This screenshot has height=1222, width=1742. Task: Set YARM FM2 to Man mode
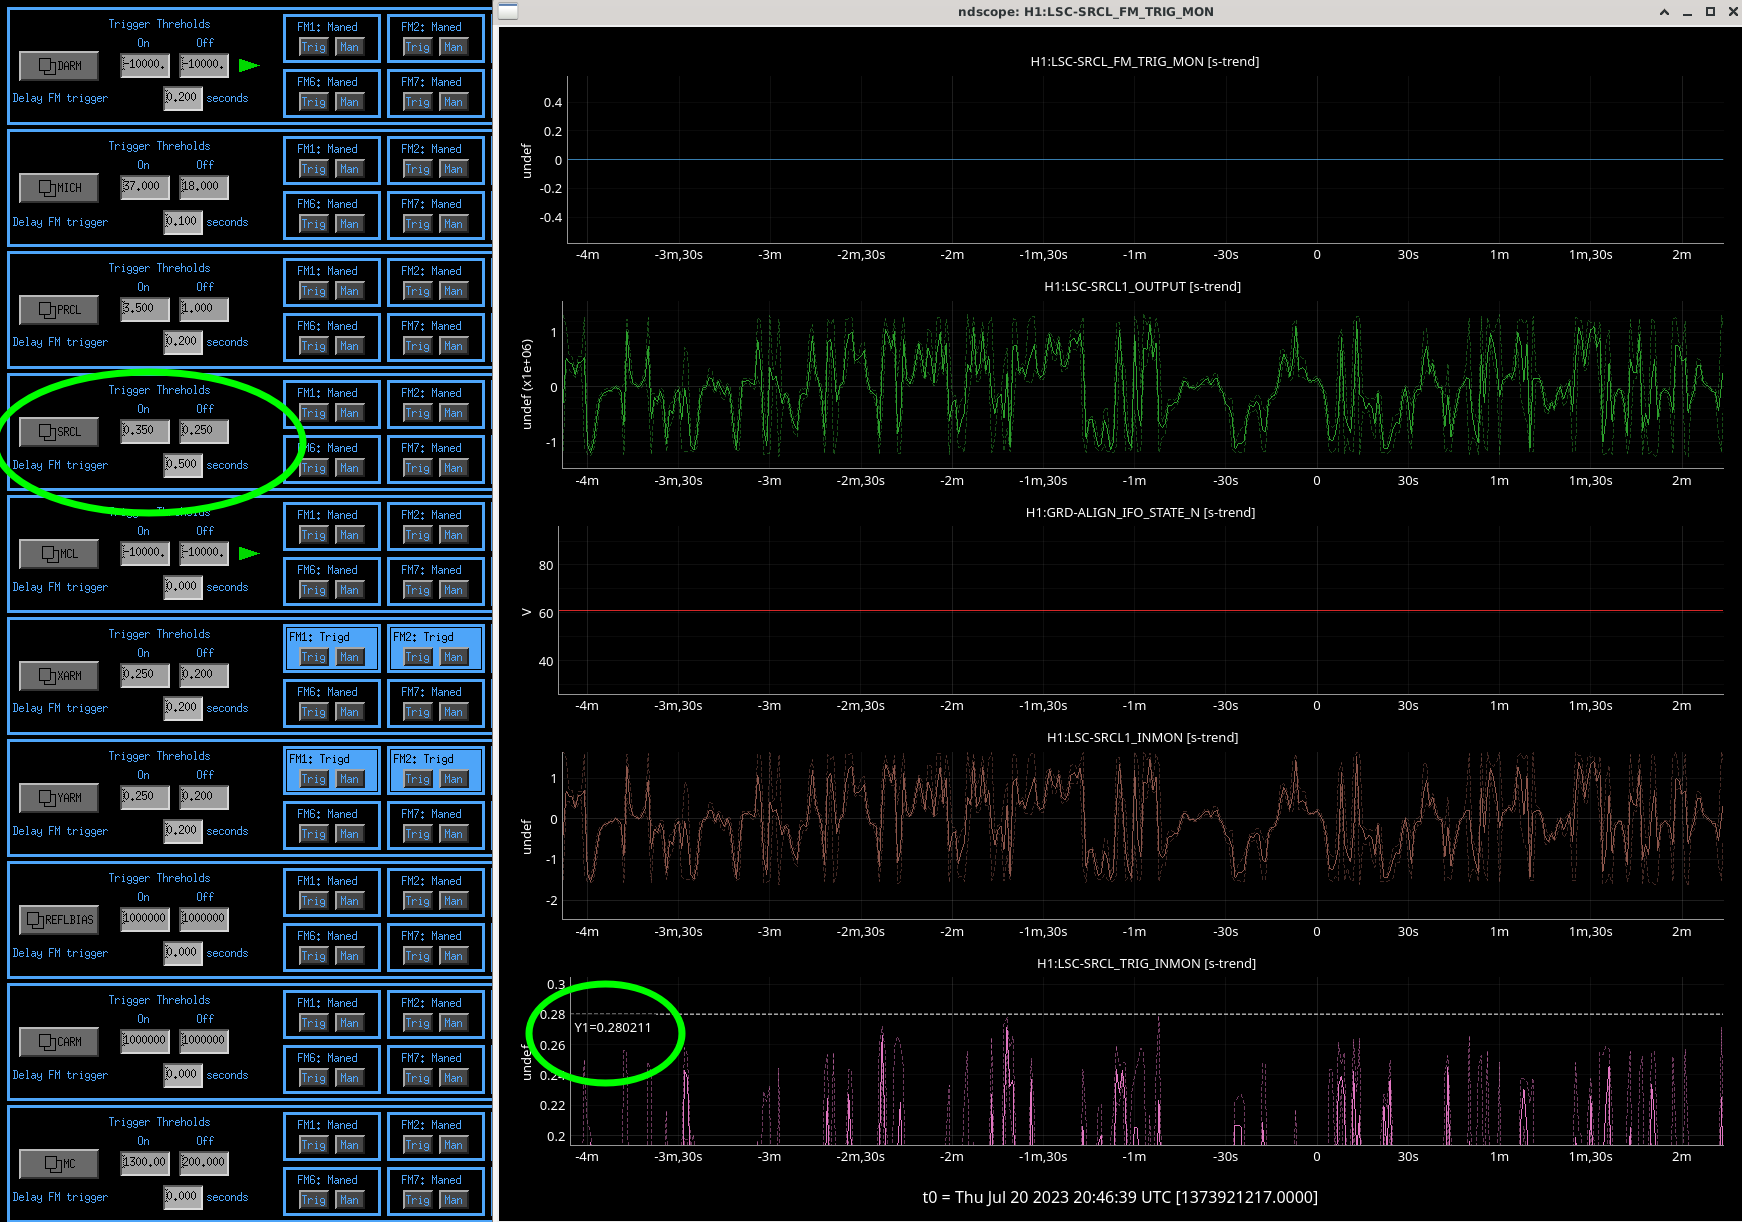(453, 779)
